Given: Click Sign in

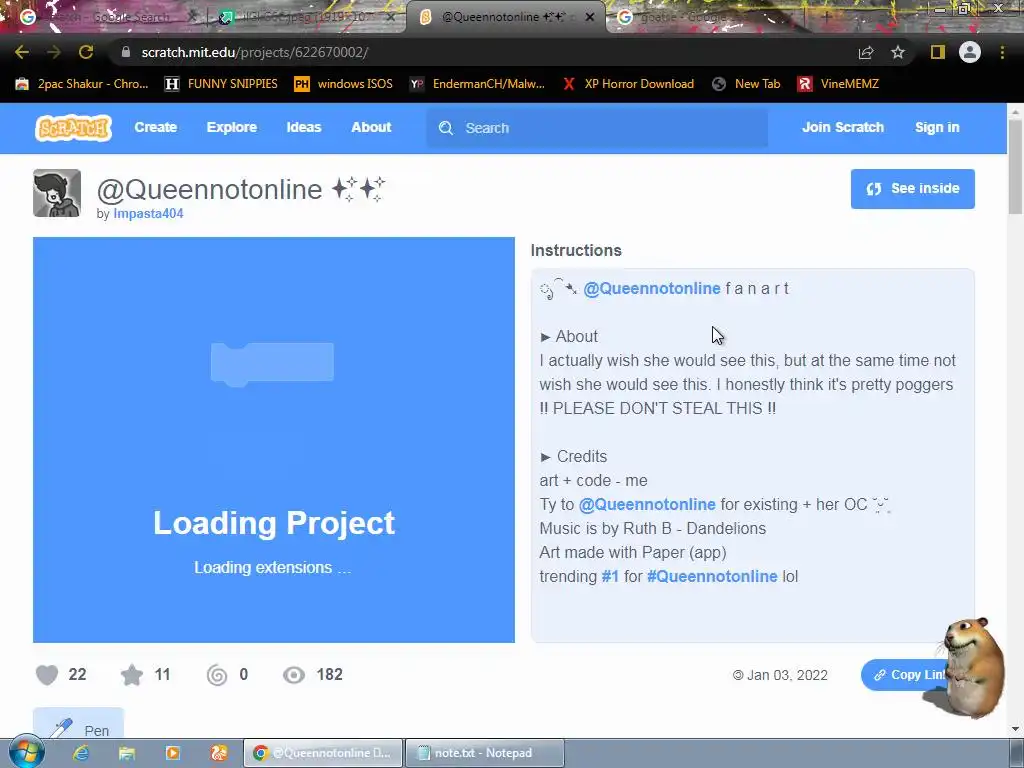Looking at the screenshot, I should [937, 127].
